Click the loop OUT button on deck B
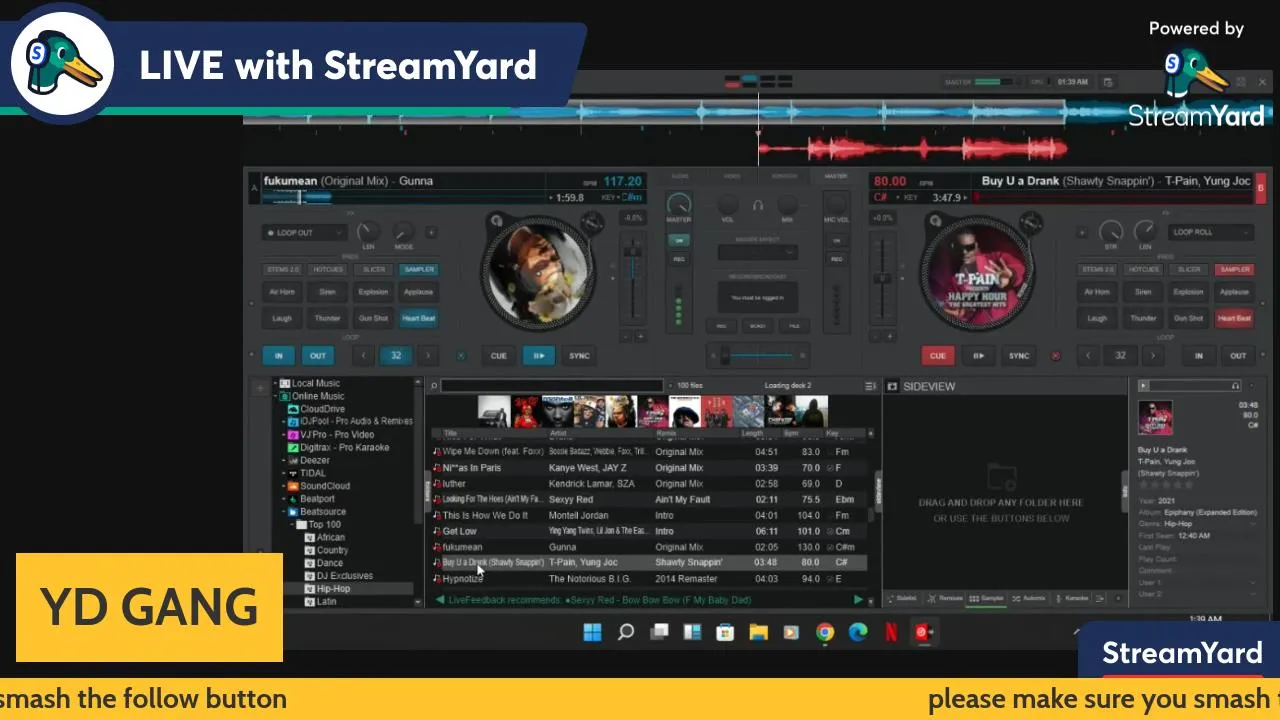This screenshot has width=1280, height=720. pyautogui.click(x=1238, y=355)
